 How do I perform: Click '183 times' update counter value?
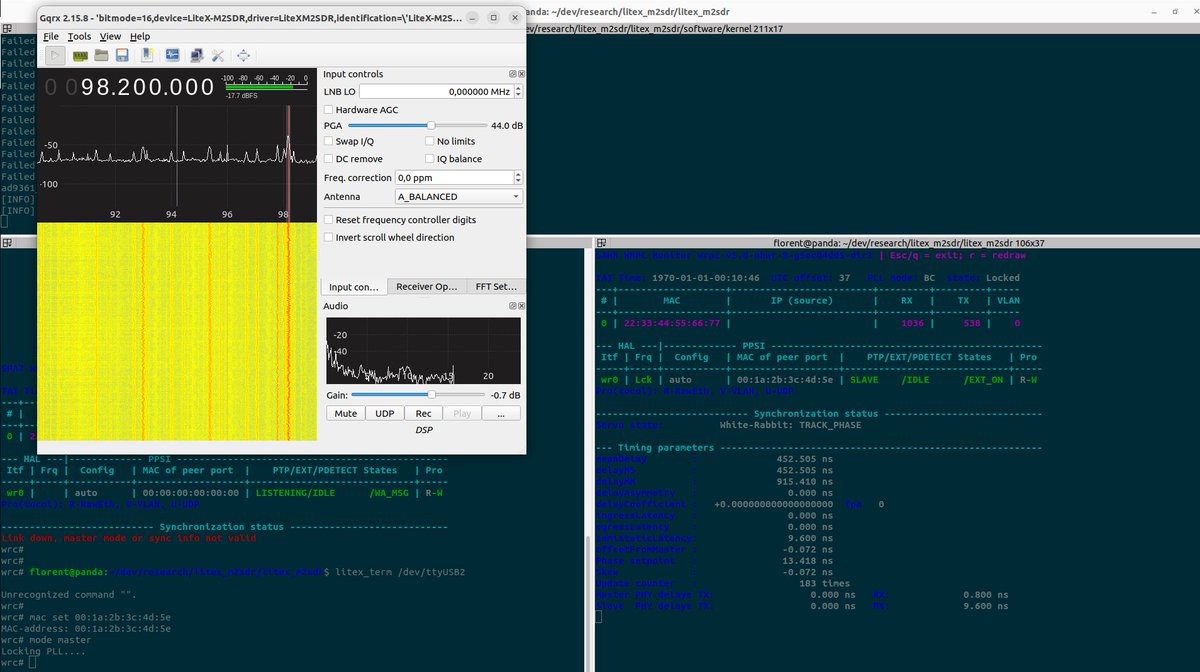(x=824, y=582)
